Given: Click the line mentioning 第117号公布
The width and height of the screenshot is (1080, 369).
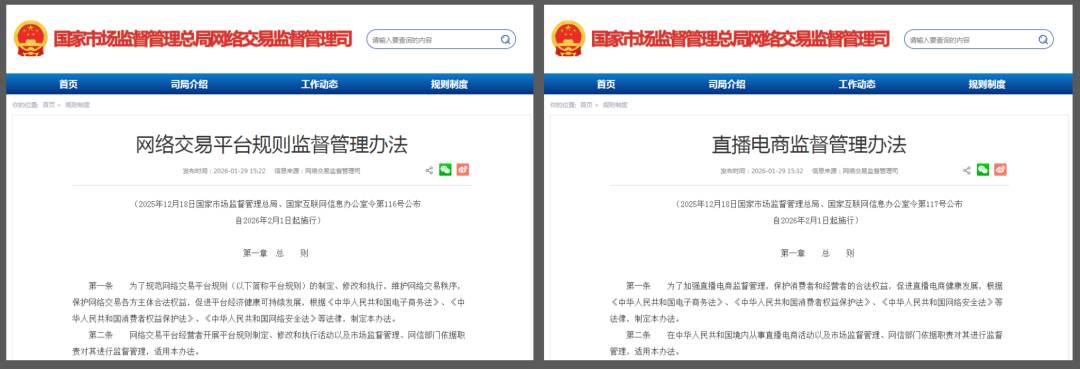Looking at the screenshot, I should pyautogui.click(x=818, y=204).
